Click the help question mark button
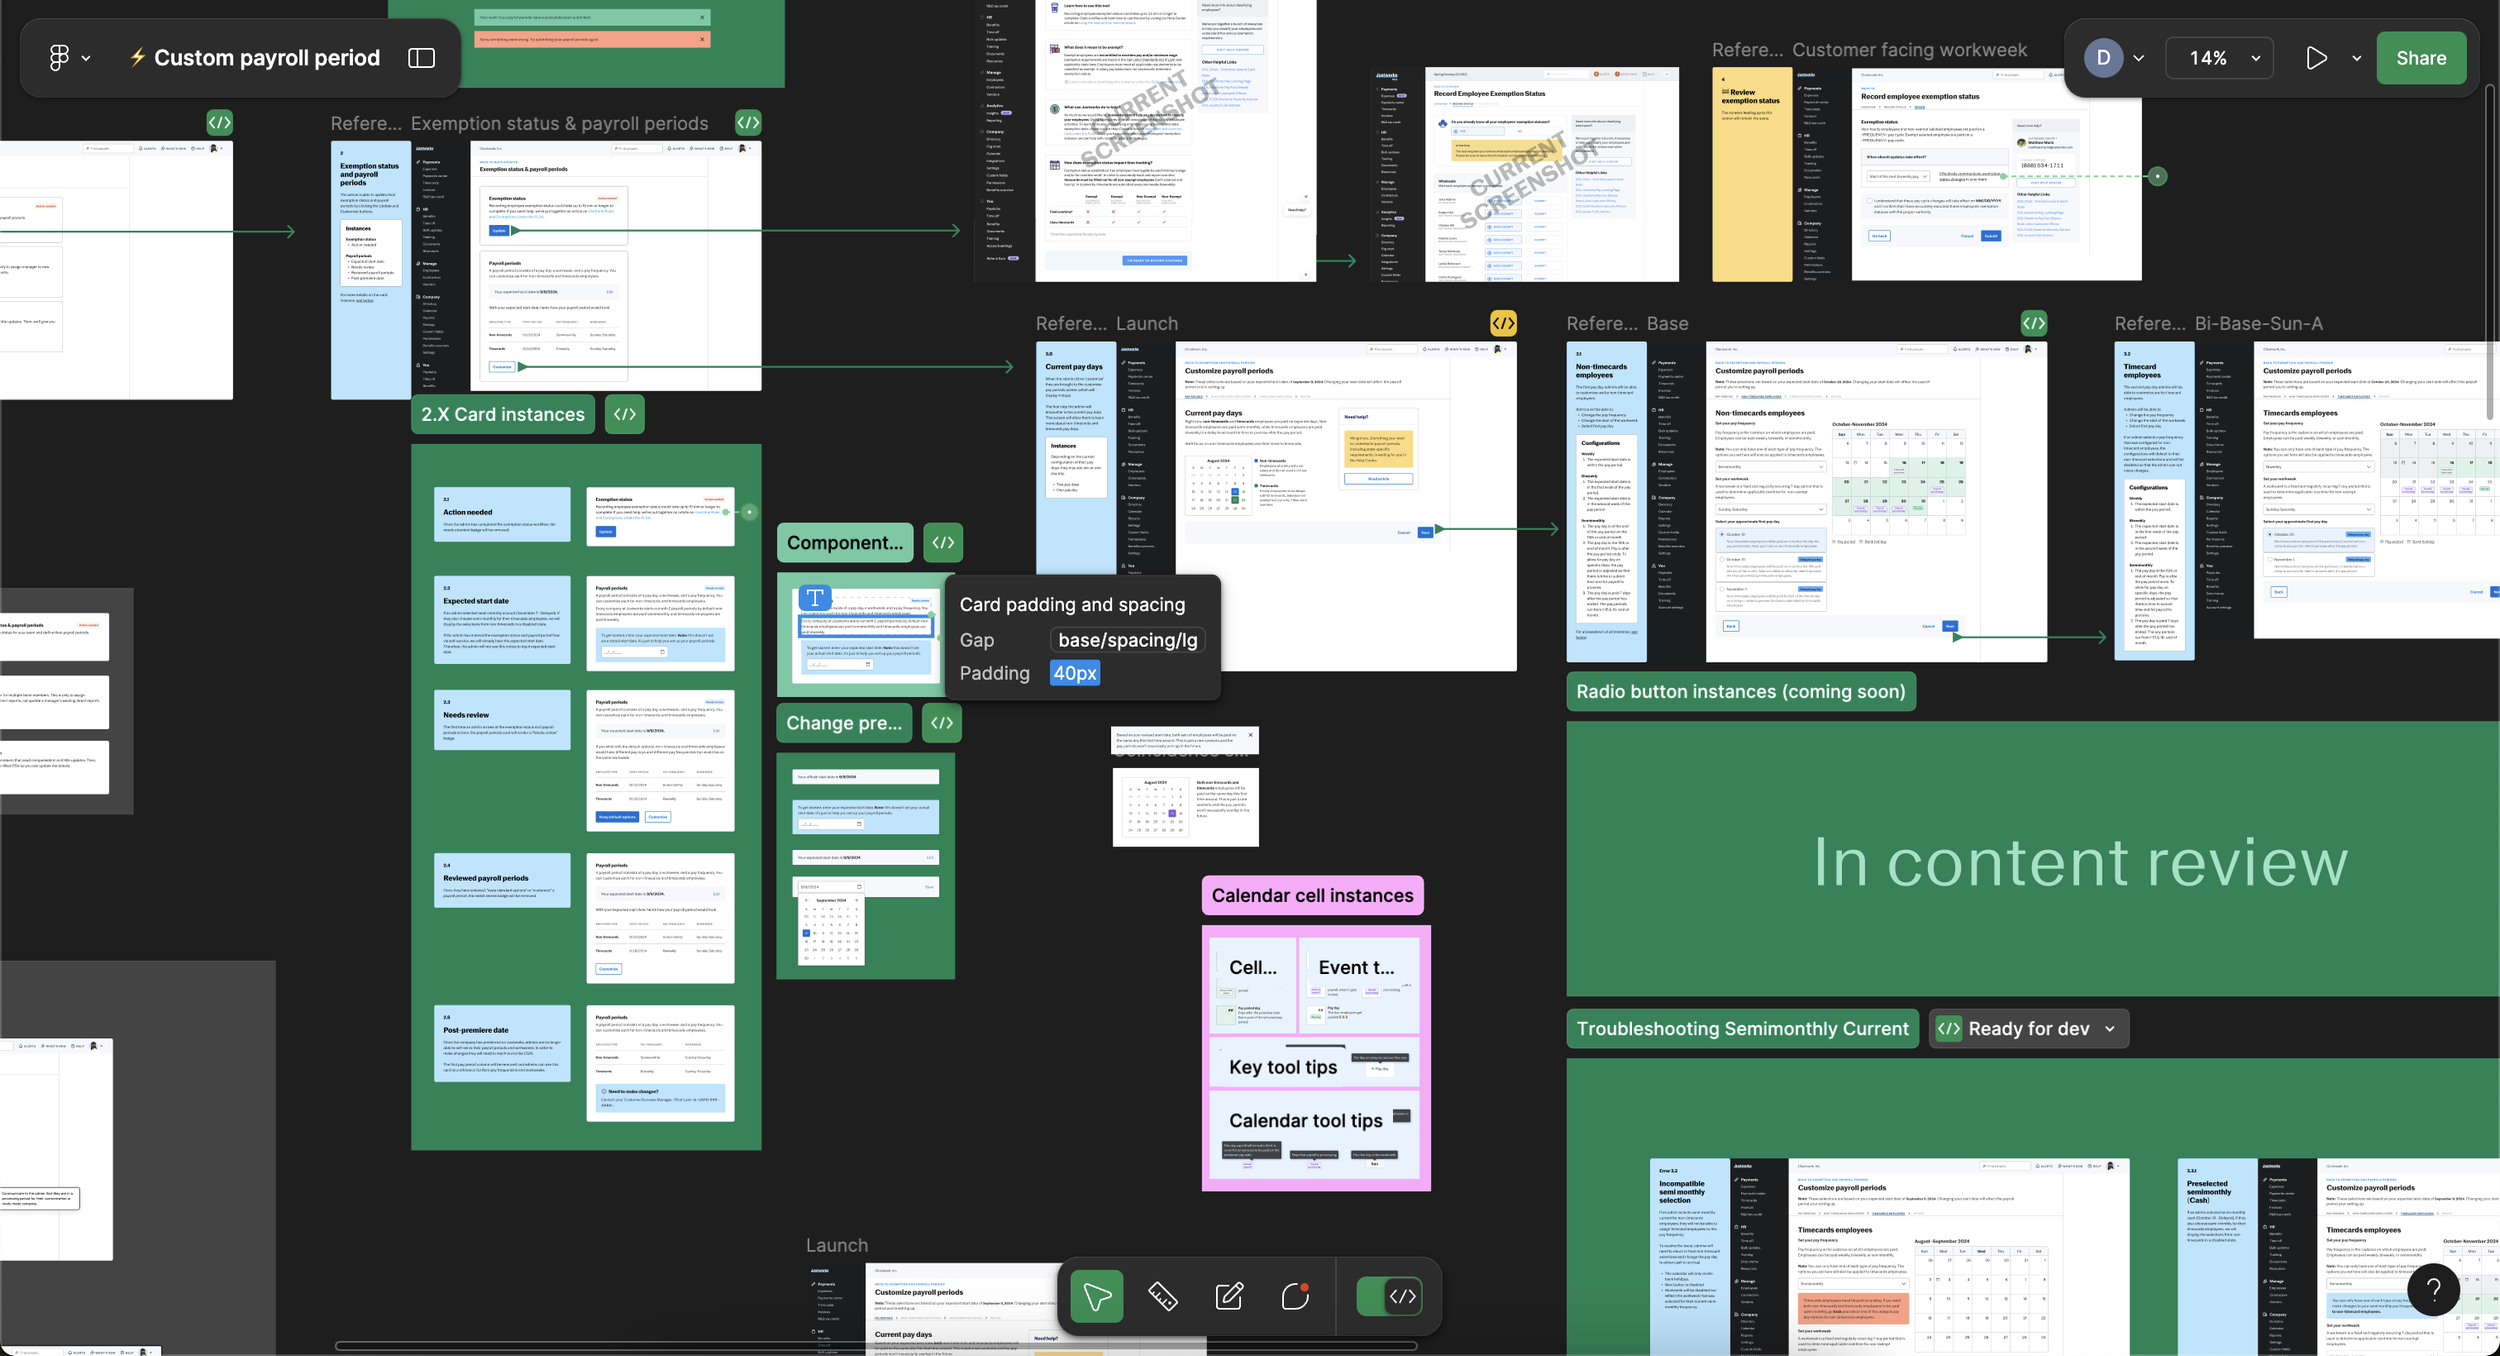This screenshot has width=2500, height=1356. [x=2433, y=1290]
